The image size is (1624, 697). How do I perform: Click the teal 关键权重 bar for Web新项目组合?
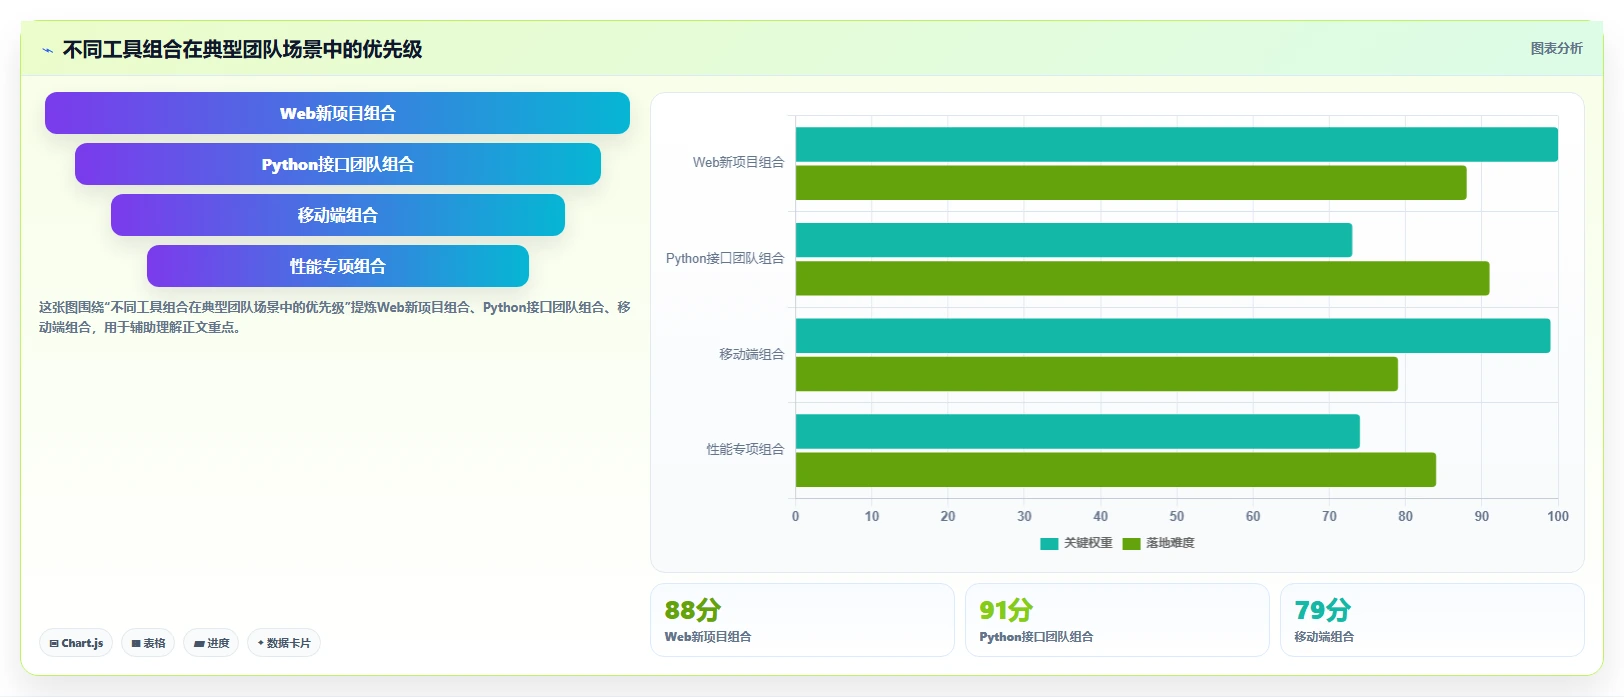(x=1176, y=144)
